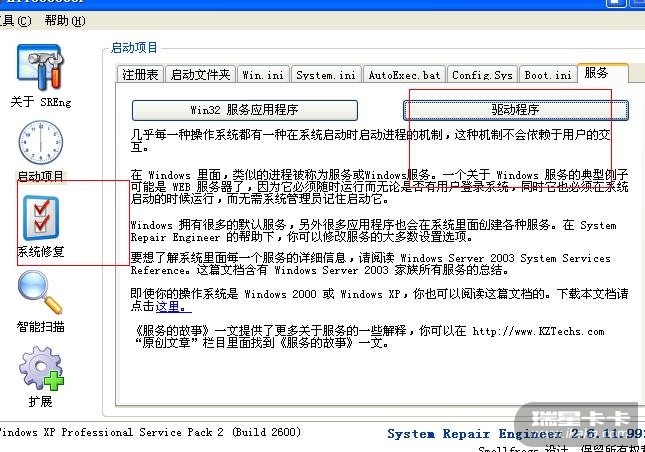Select the AutoExec.bat tab

click(x=404, y=75)
